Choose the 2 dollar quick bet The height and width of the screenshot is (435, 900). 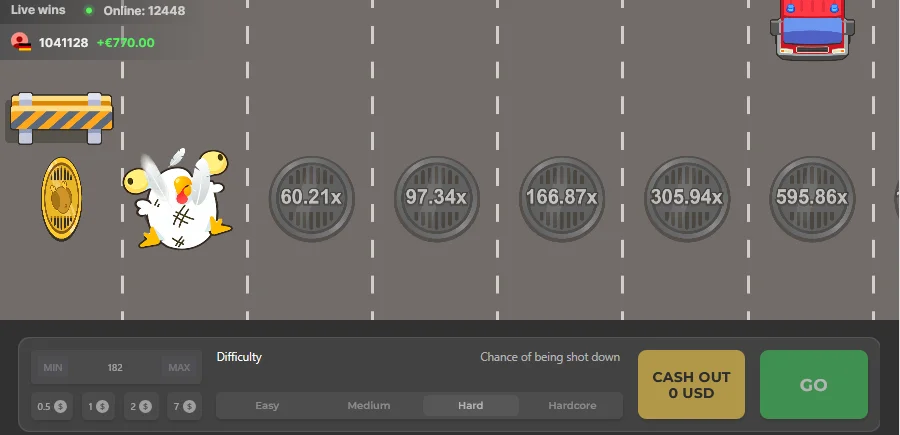click(141, 406)
